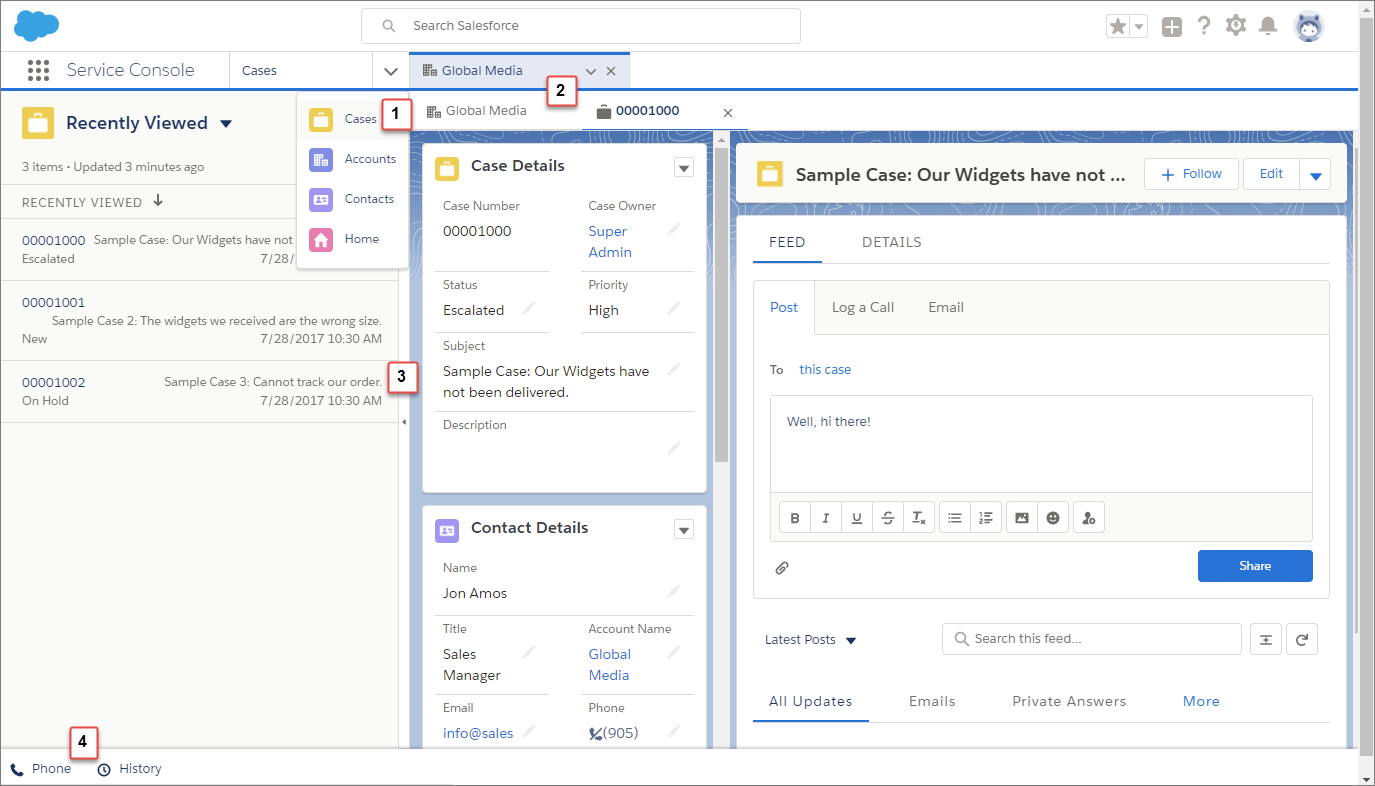Open Case Details card dropdown menu
Screen dimensions: 1375x786
pos(684,167)
